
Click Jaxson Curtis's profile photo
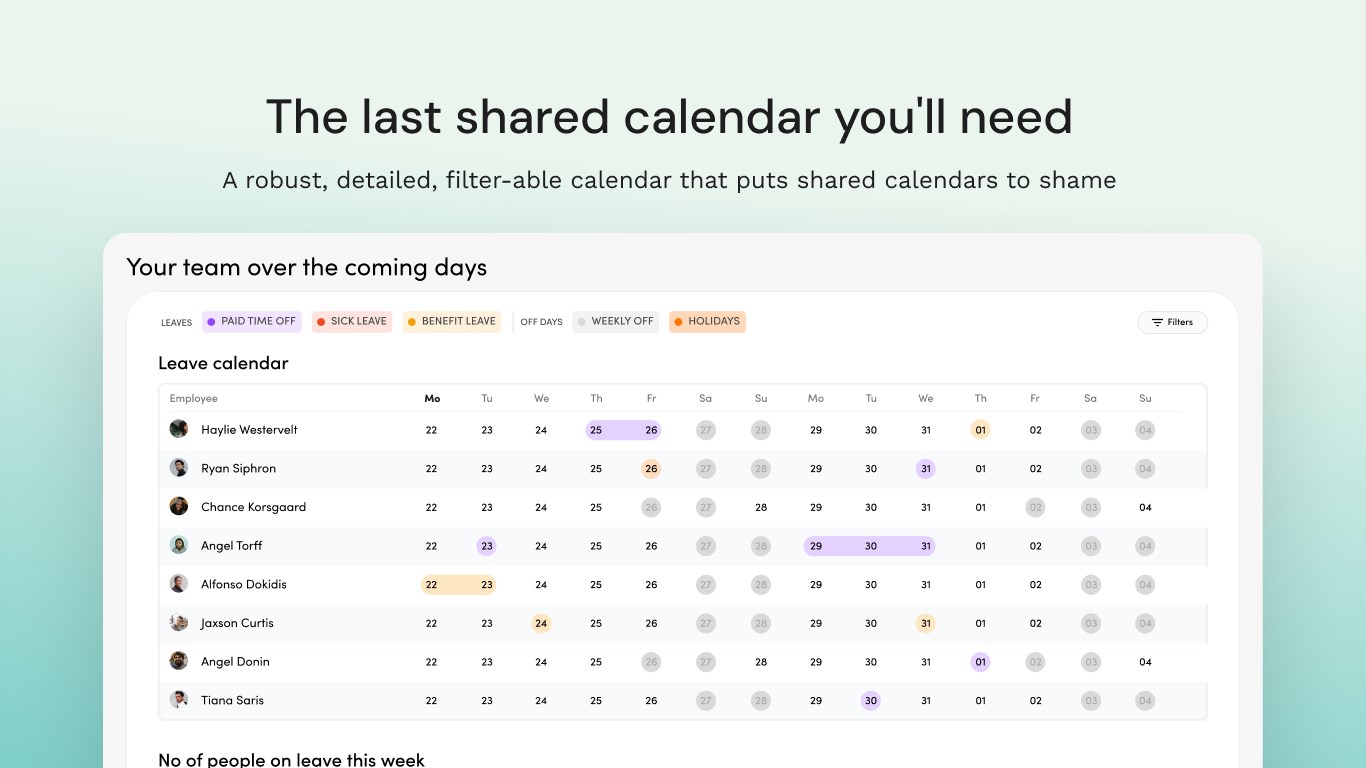pyautogui.click(x=179, y=622)
